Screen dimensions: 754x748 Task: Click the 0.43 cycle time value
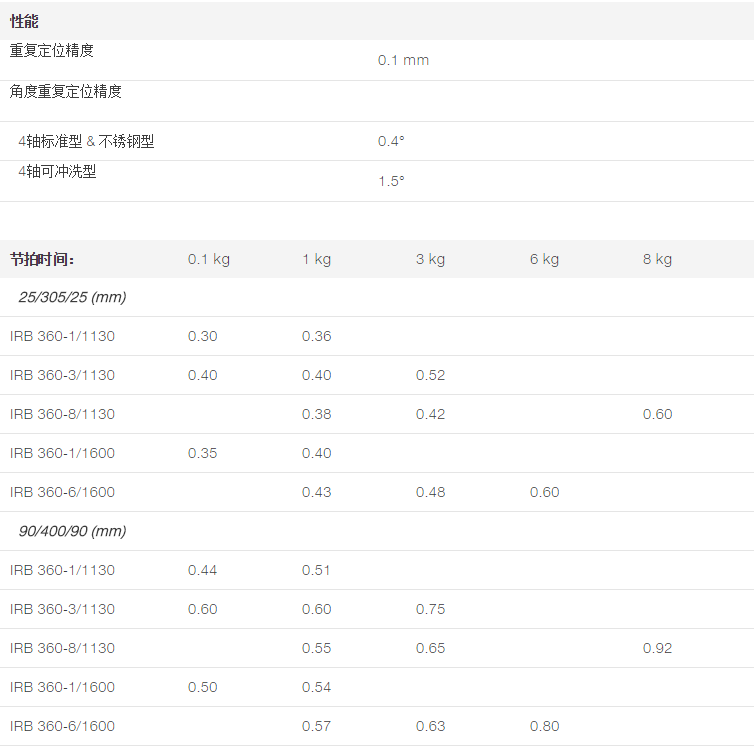[316, 492]
